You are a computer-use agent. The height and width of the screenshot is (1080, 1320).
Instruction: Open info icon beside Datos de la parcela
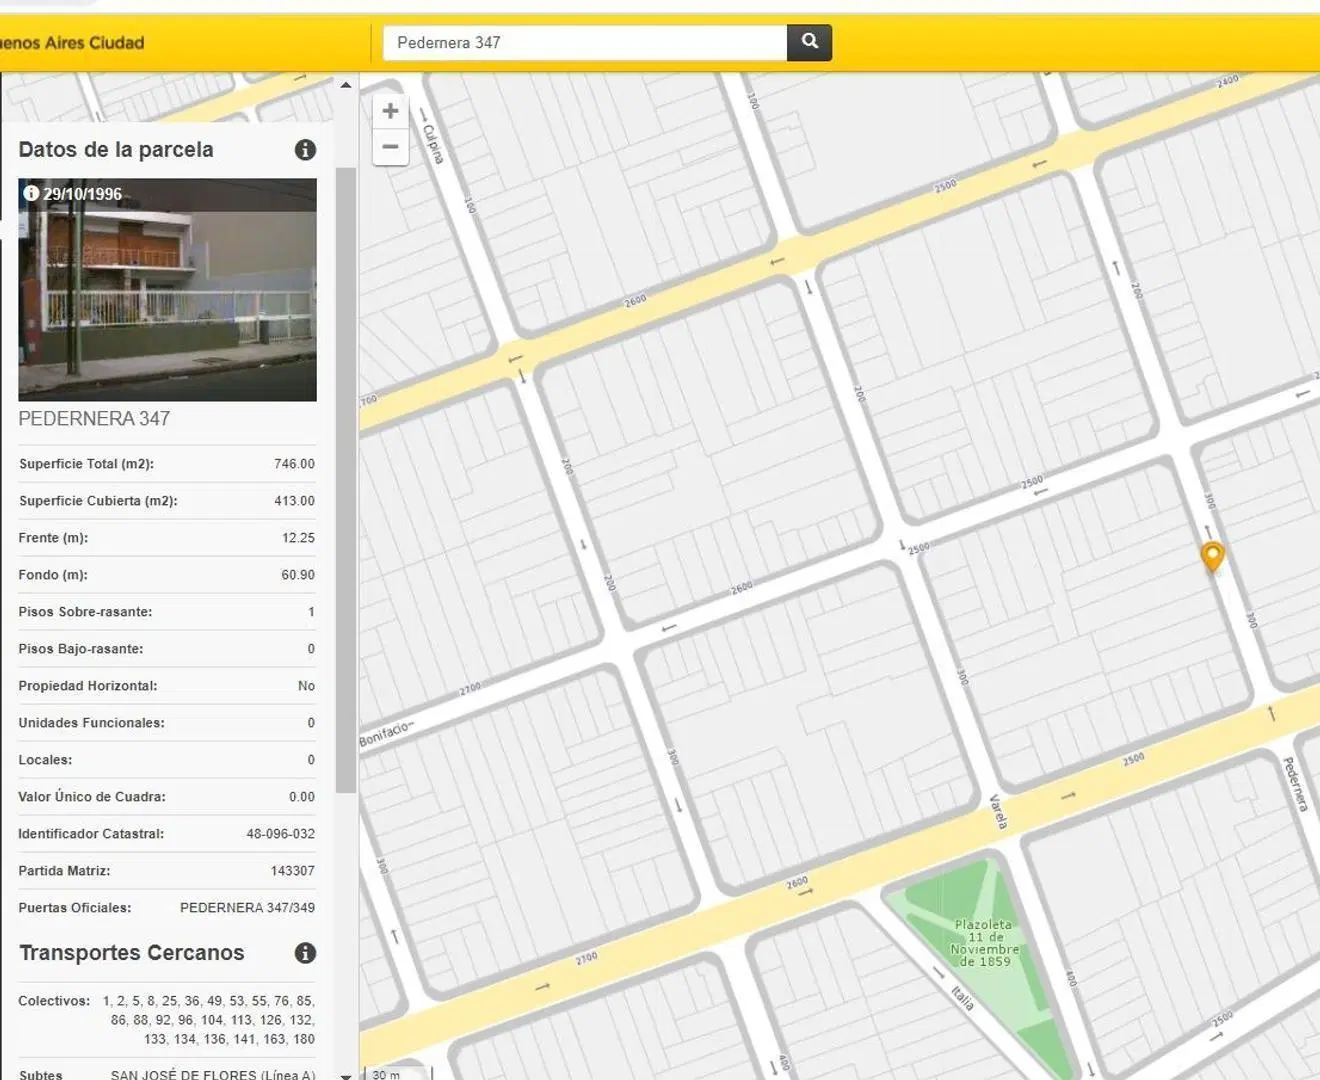pos(306,150)
